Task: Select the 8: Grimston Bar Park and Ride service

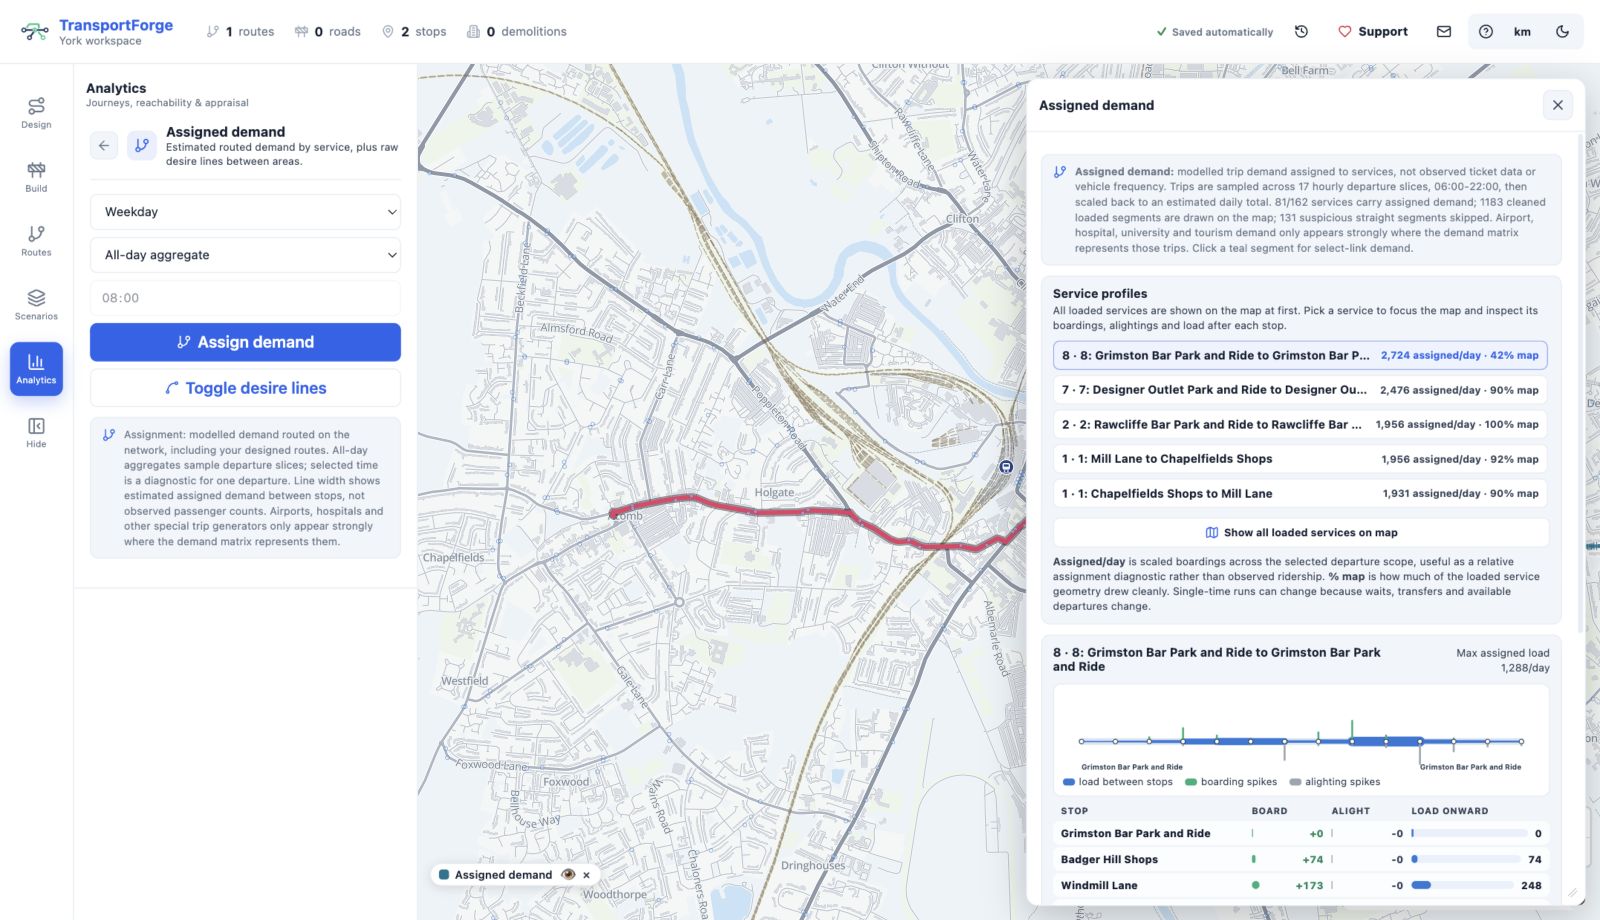Action: pyautogui.click(x=1300, y=355)
